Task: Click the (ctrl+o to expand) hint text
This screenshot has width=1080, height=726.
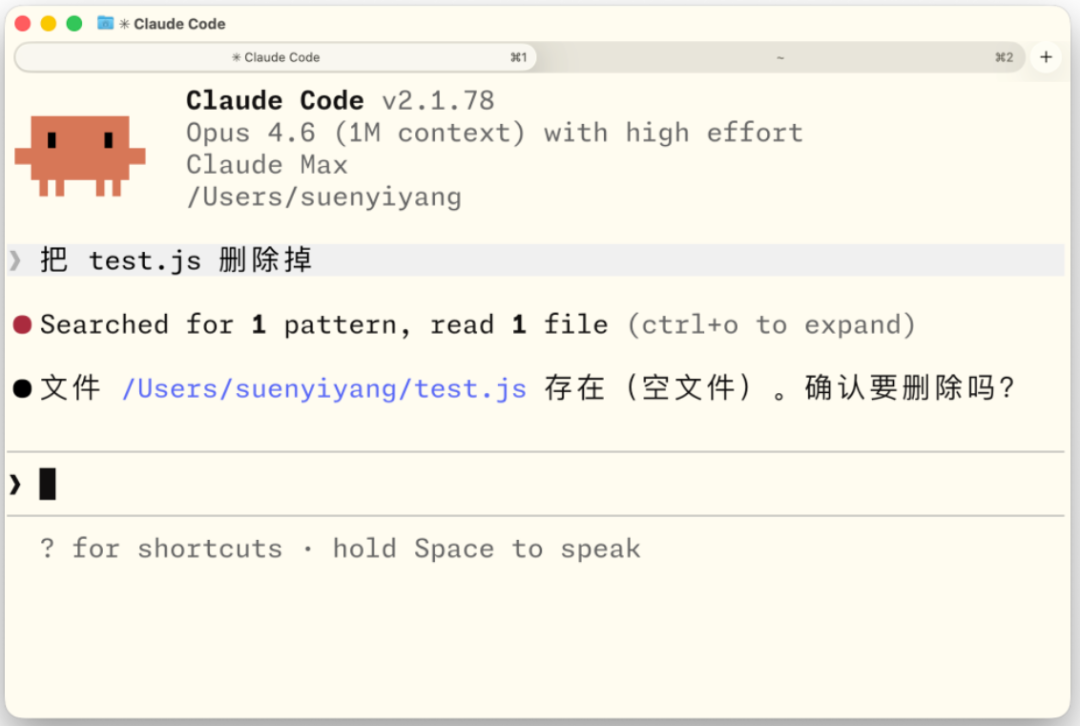Action: 771,324
